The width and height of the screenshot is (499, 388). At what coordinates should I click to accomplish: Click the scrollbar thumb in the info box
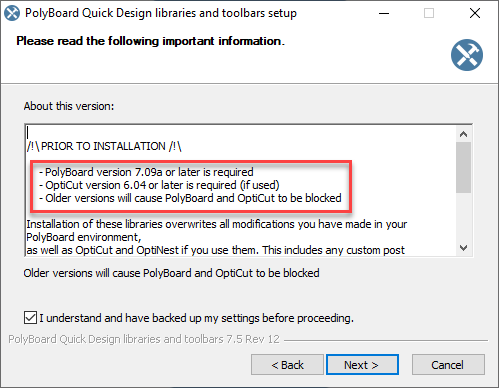(x=463, y=167)
